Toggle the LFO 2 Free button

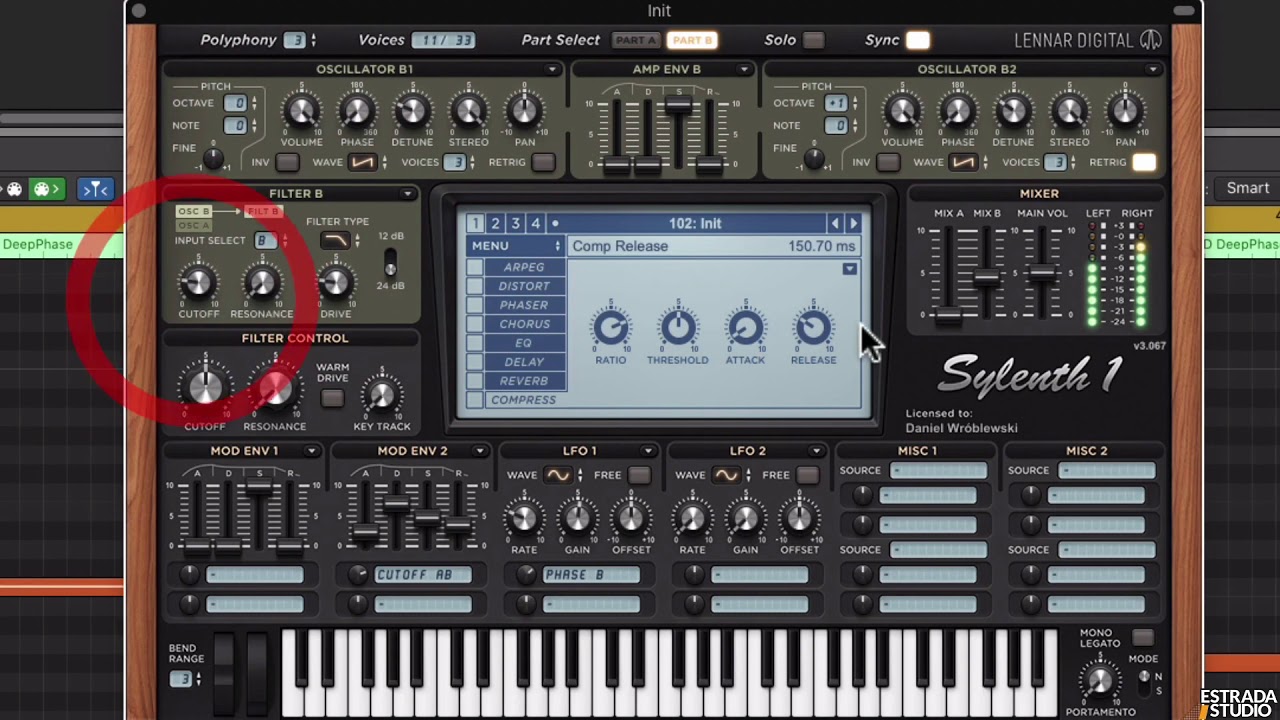(807, 475)
